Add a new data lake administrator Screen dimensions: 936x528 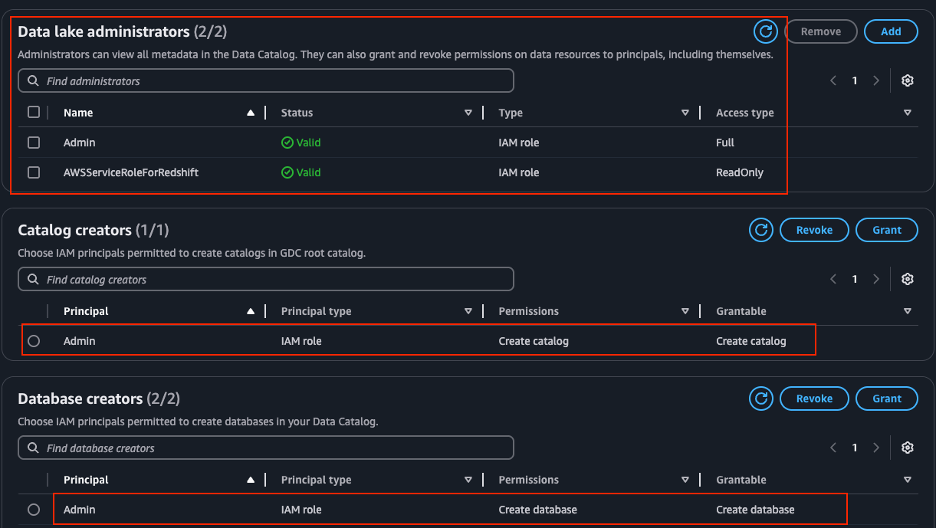[x=891, y=32]
